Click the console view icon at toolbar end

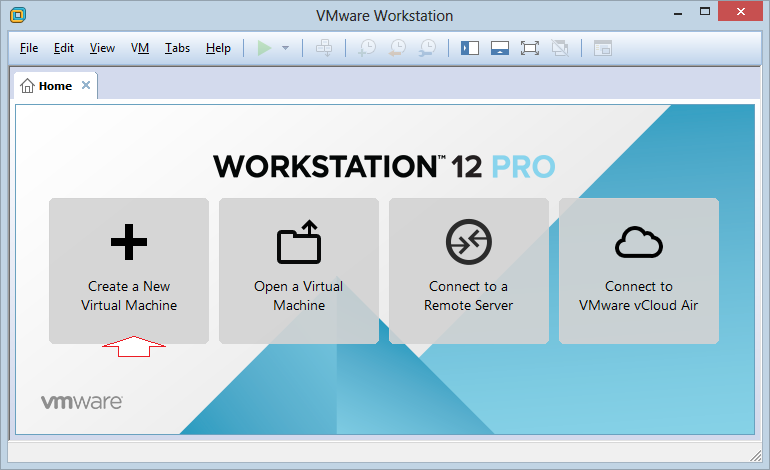pos(603,48)
